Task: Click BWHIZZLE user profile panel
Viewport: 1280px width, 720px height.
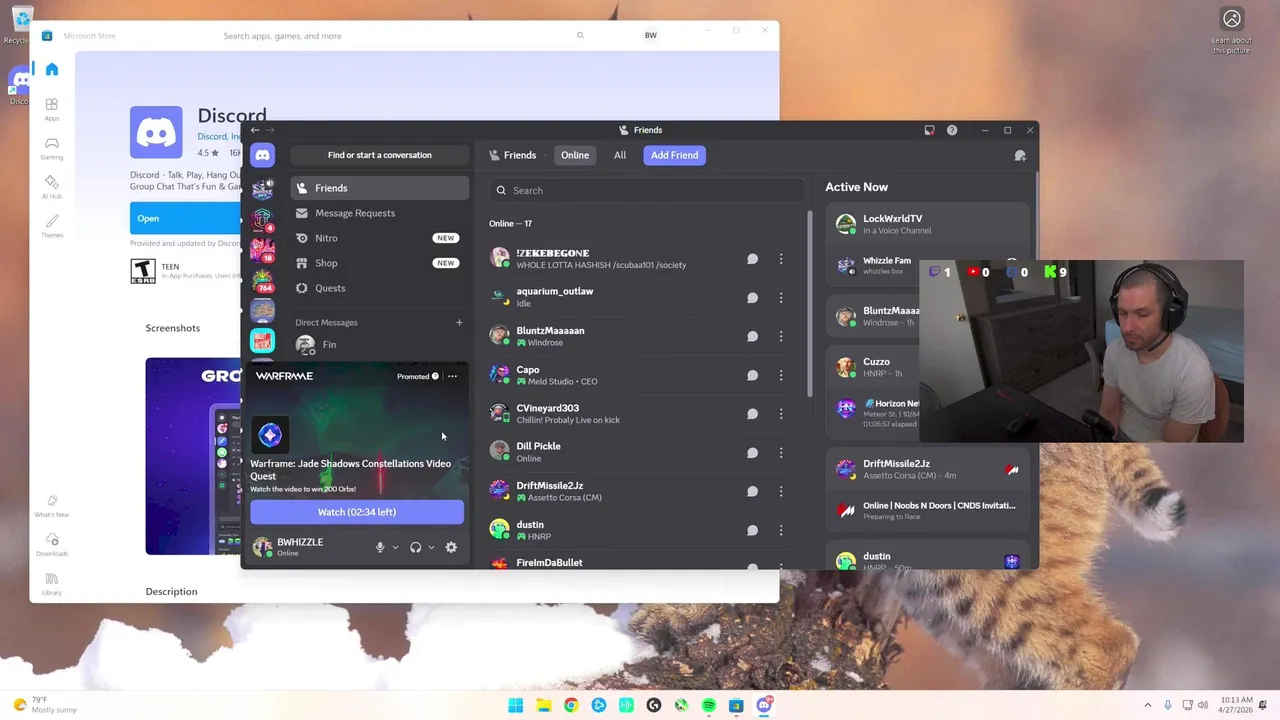Action: 308,547
